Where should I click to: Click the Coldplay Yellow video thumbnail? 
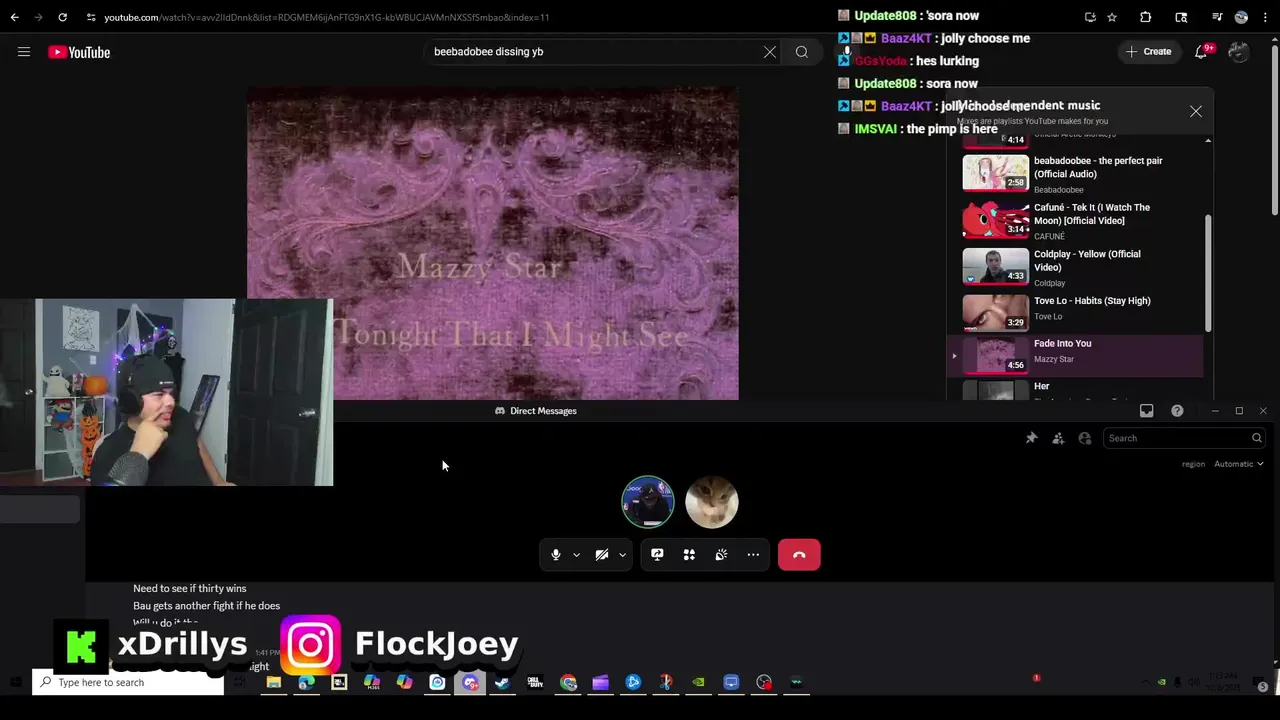click(x=995, y=266)
